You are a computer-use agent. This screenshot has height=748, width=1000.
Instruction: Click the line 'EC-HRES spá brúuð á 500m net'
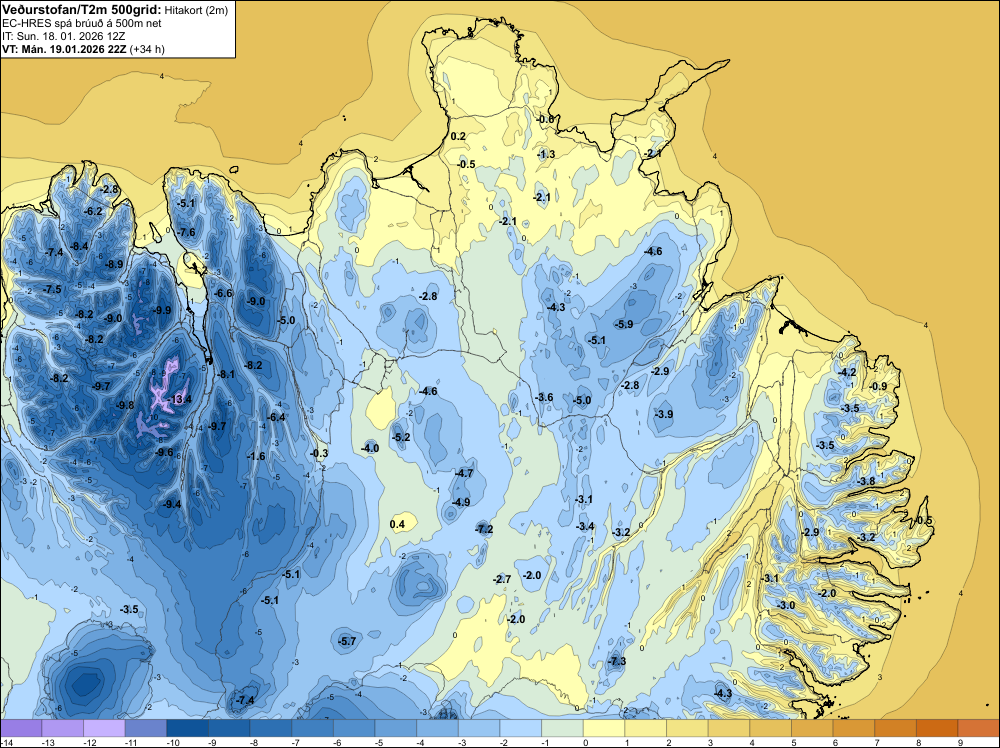pyautogui.click(x=82, y=23)
